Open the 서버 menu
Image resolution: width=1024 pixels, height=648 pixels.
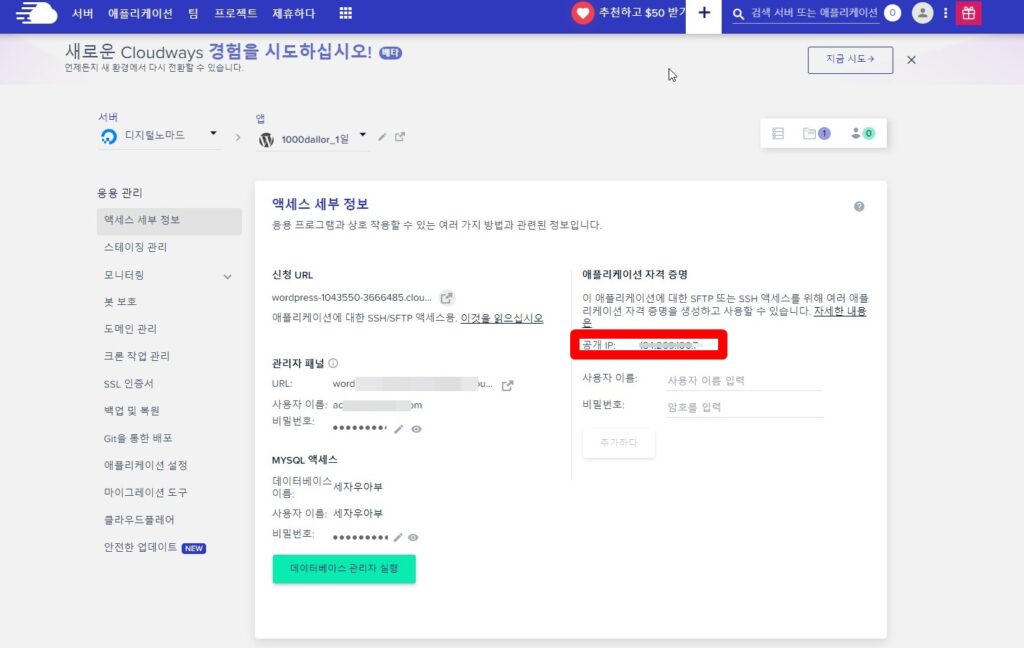82,13
